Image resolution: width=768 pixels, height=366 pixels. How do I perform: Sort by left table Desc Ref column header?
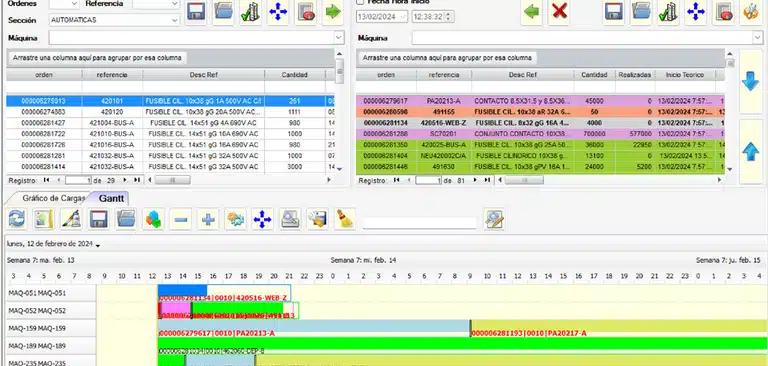[204, 75]
